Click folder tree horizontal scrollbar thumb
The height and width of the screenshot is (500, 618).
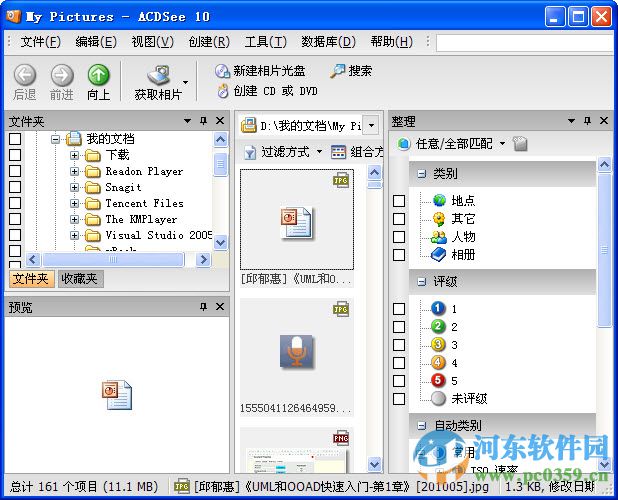pos(113,260)
